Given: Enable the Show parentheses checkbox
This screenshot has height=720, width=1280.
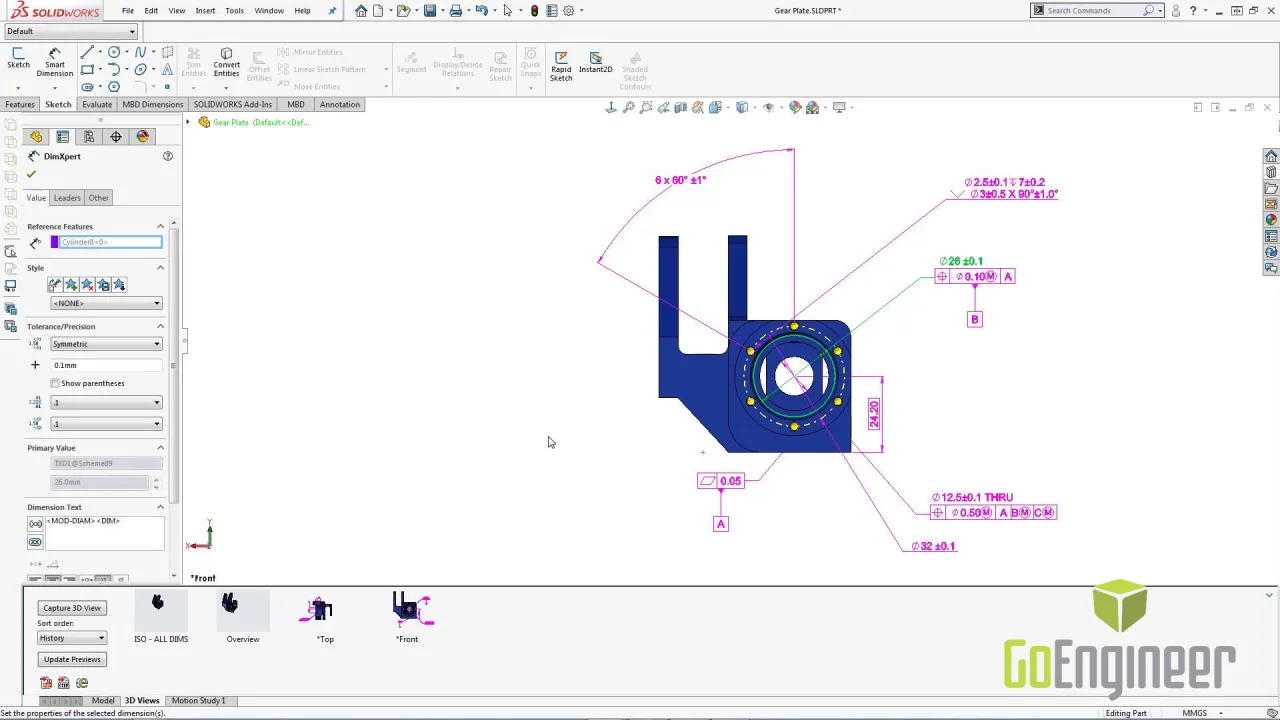Looking at the screenshot, I should coord(55,383).
